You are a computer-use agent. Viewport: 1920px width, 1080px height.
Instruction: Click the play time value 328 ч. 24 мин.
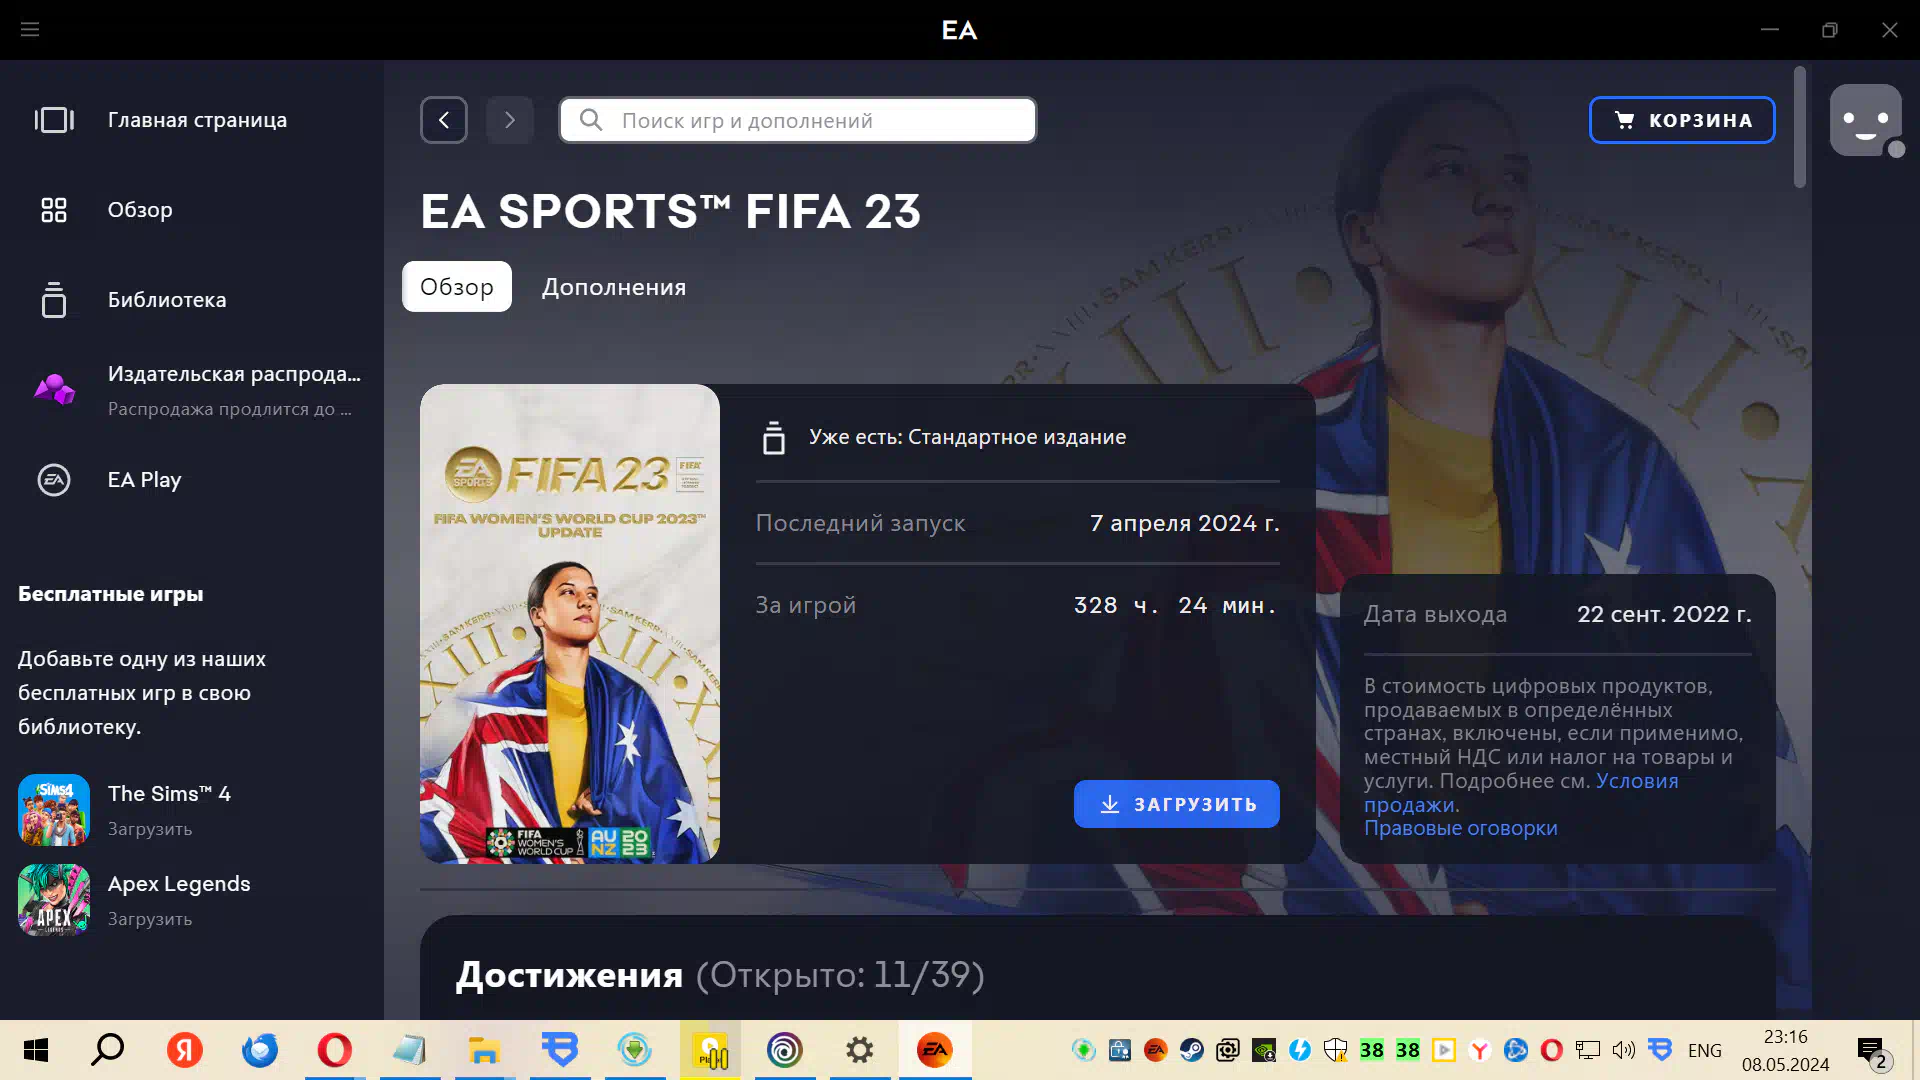click(x=1176, y=605)
